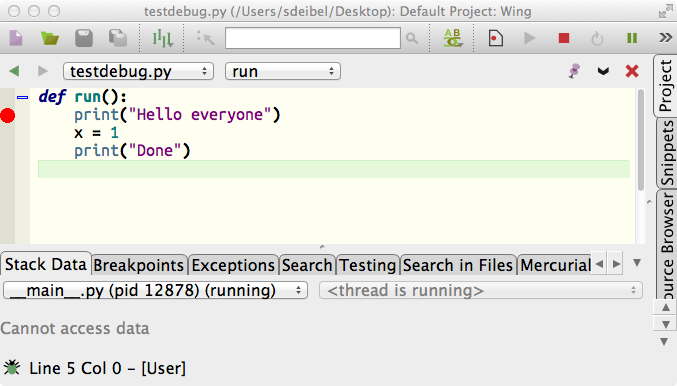Open the testdebug.py file selector dropdown
677x386 pixels.
click(x=138, y=71)
